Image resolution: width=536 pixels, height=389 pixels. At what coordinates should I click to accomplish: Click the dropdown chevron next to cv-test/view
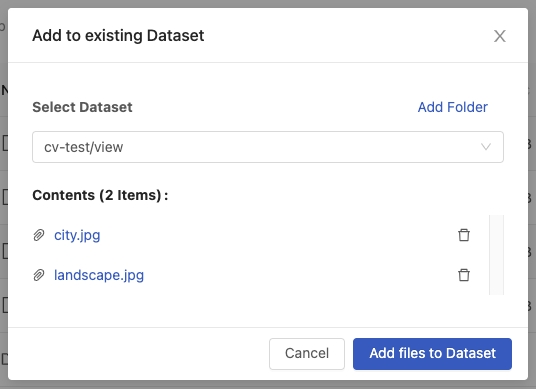[486, 147]
